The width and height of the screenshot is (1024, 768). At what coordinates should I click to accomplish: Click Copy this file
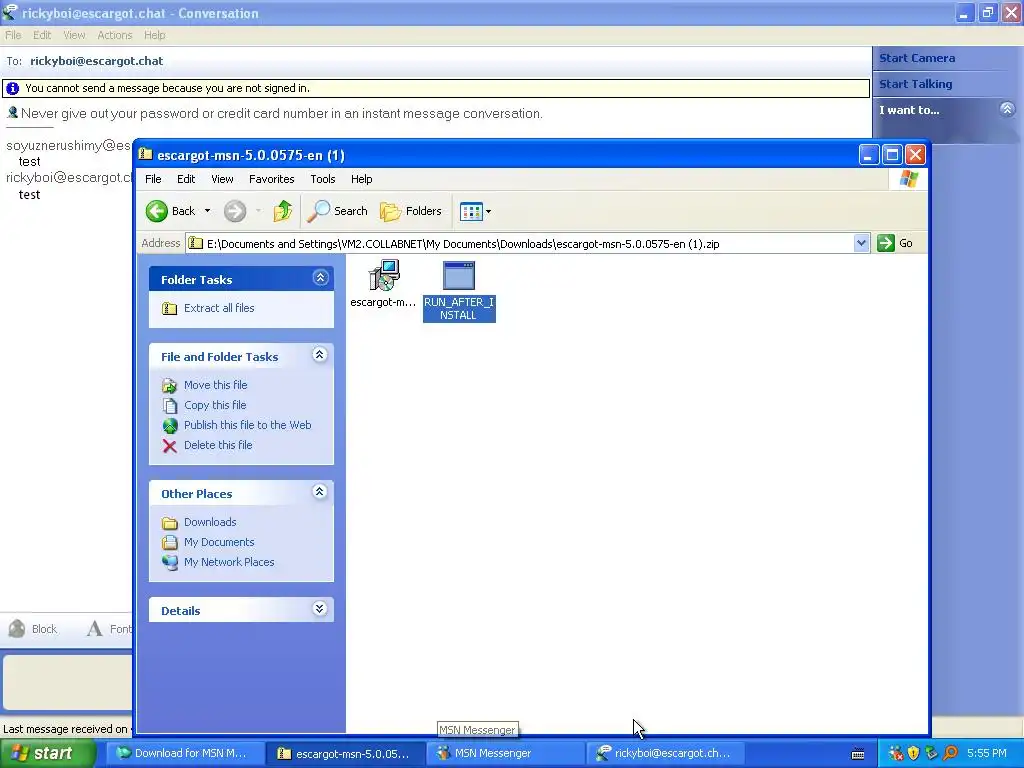pos(215,405)
